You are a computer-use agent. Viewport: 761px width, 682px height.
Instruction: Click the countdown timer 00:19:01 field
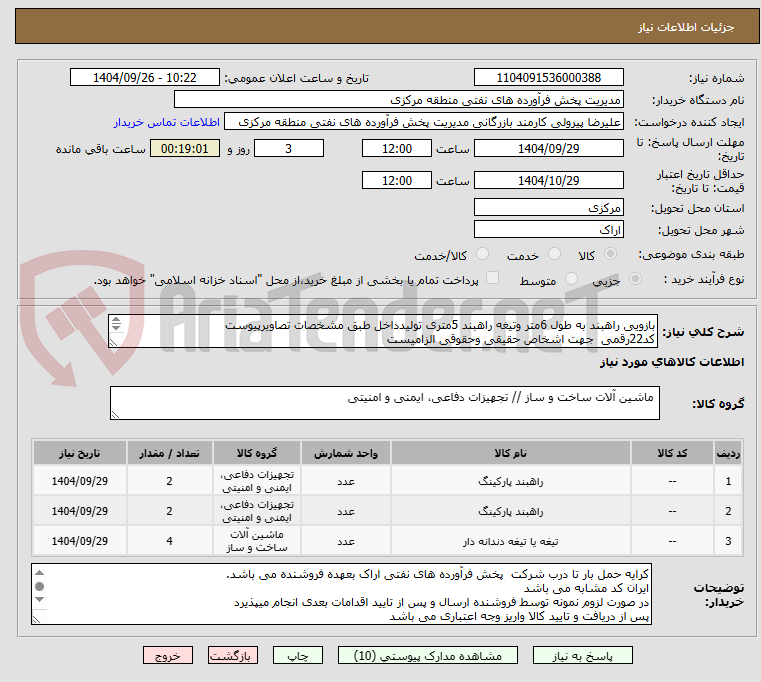184,149
